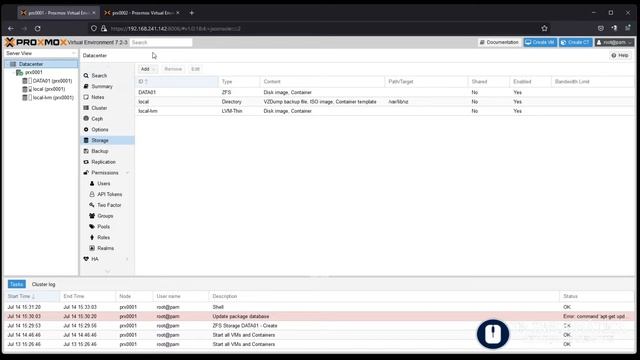640x360 pixels.
Task: Sort by the Type column header
Action: pos(239,82)
